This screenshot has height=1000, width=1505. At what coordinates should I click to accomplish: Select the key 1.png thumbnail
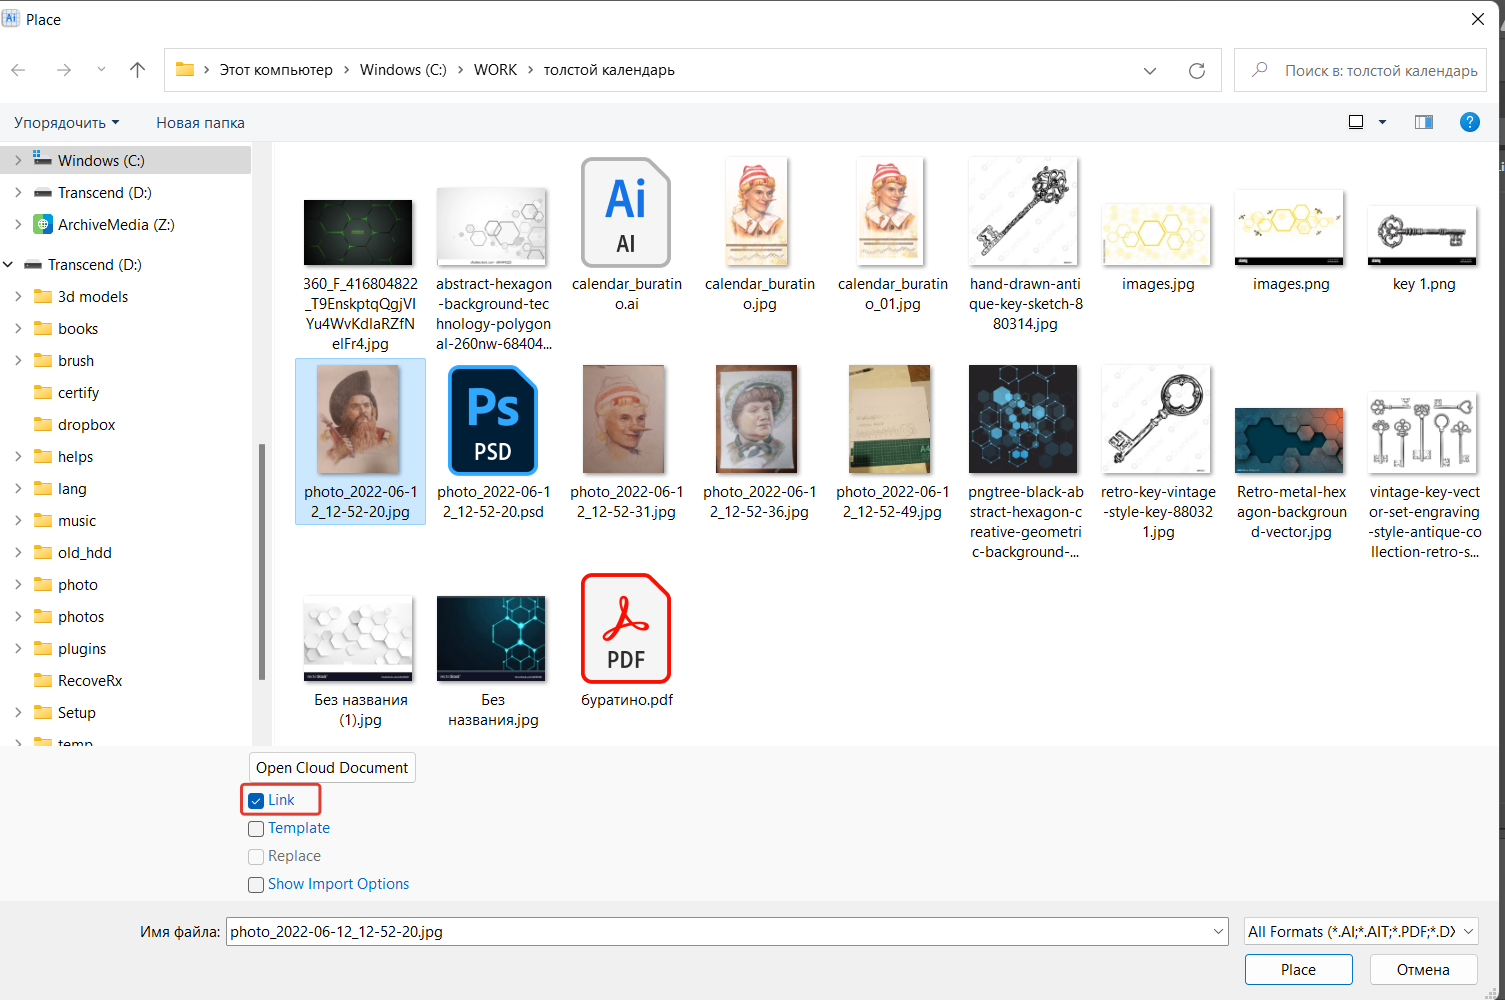coord(1422,234)
